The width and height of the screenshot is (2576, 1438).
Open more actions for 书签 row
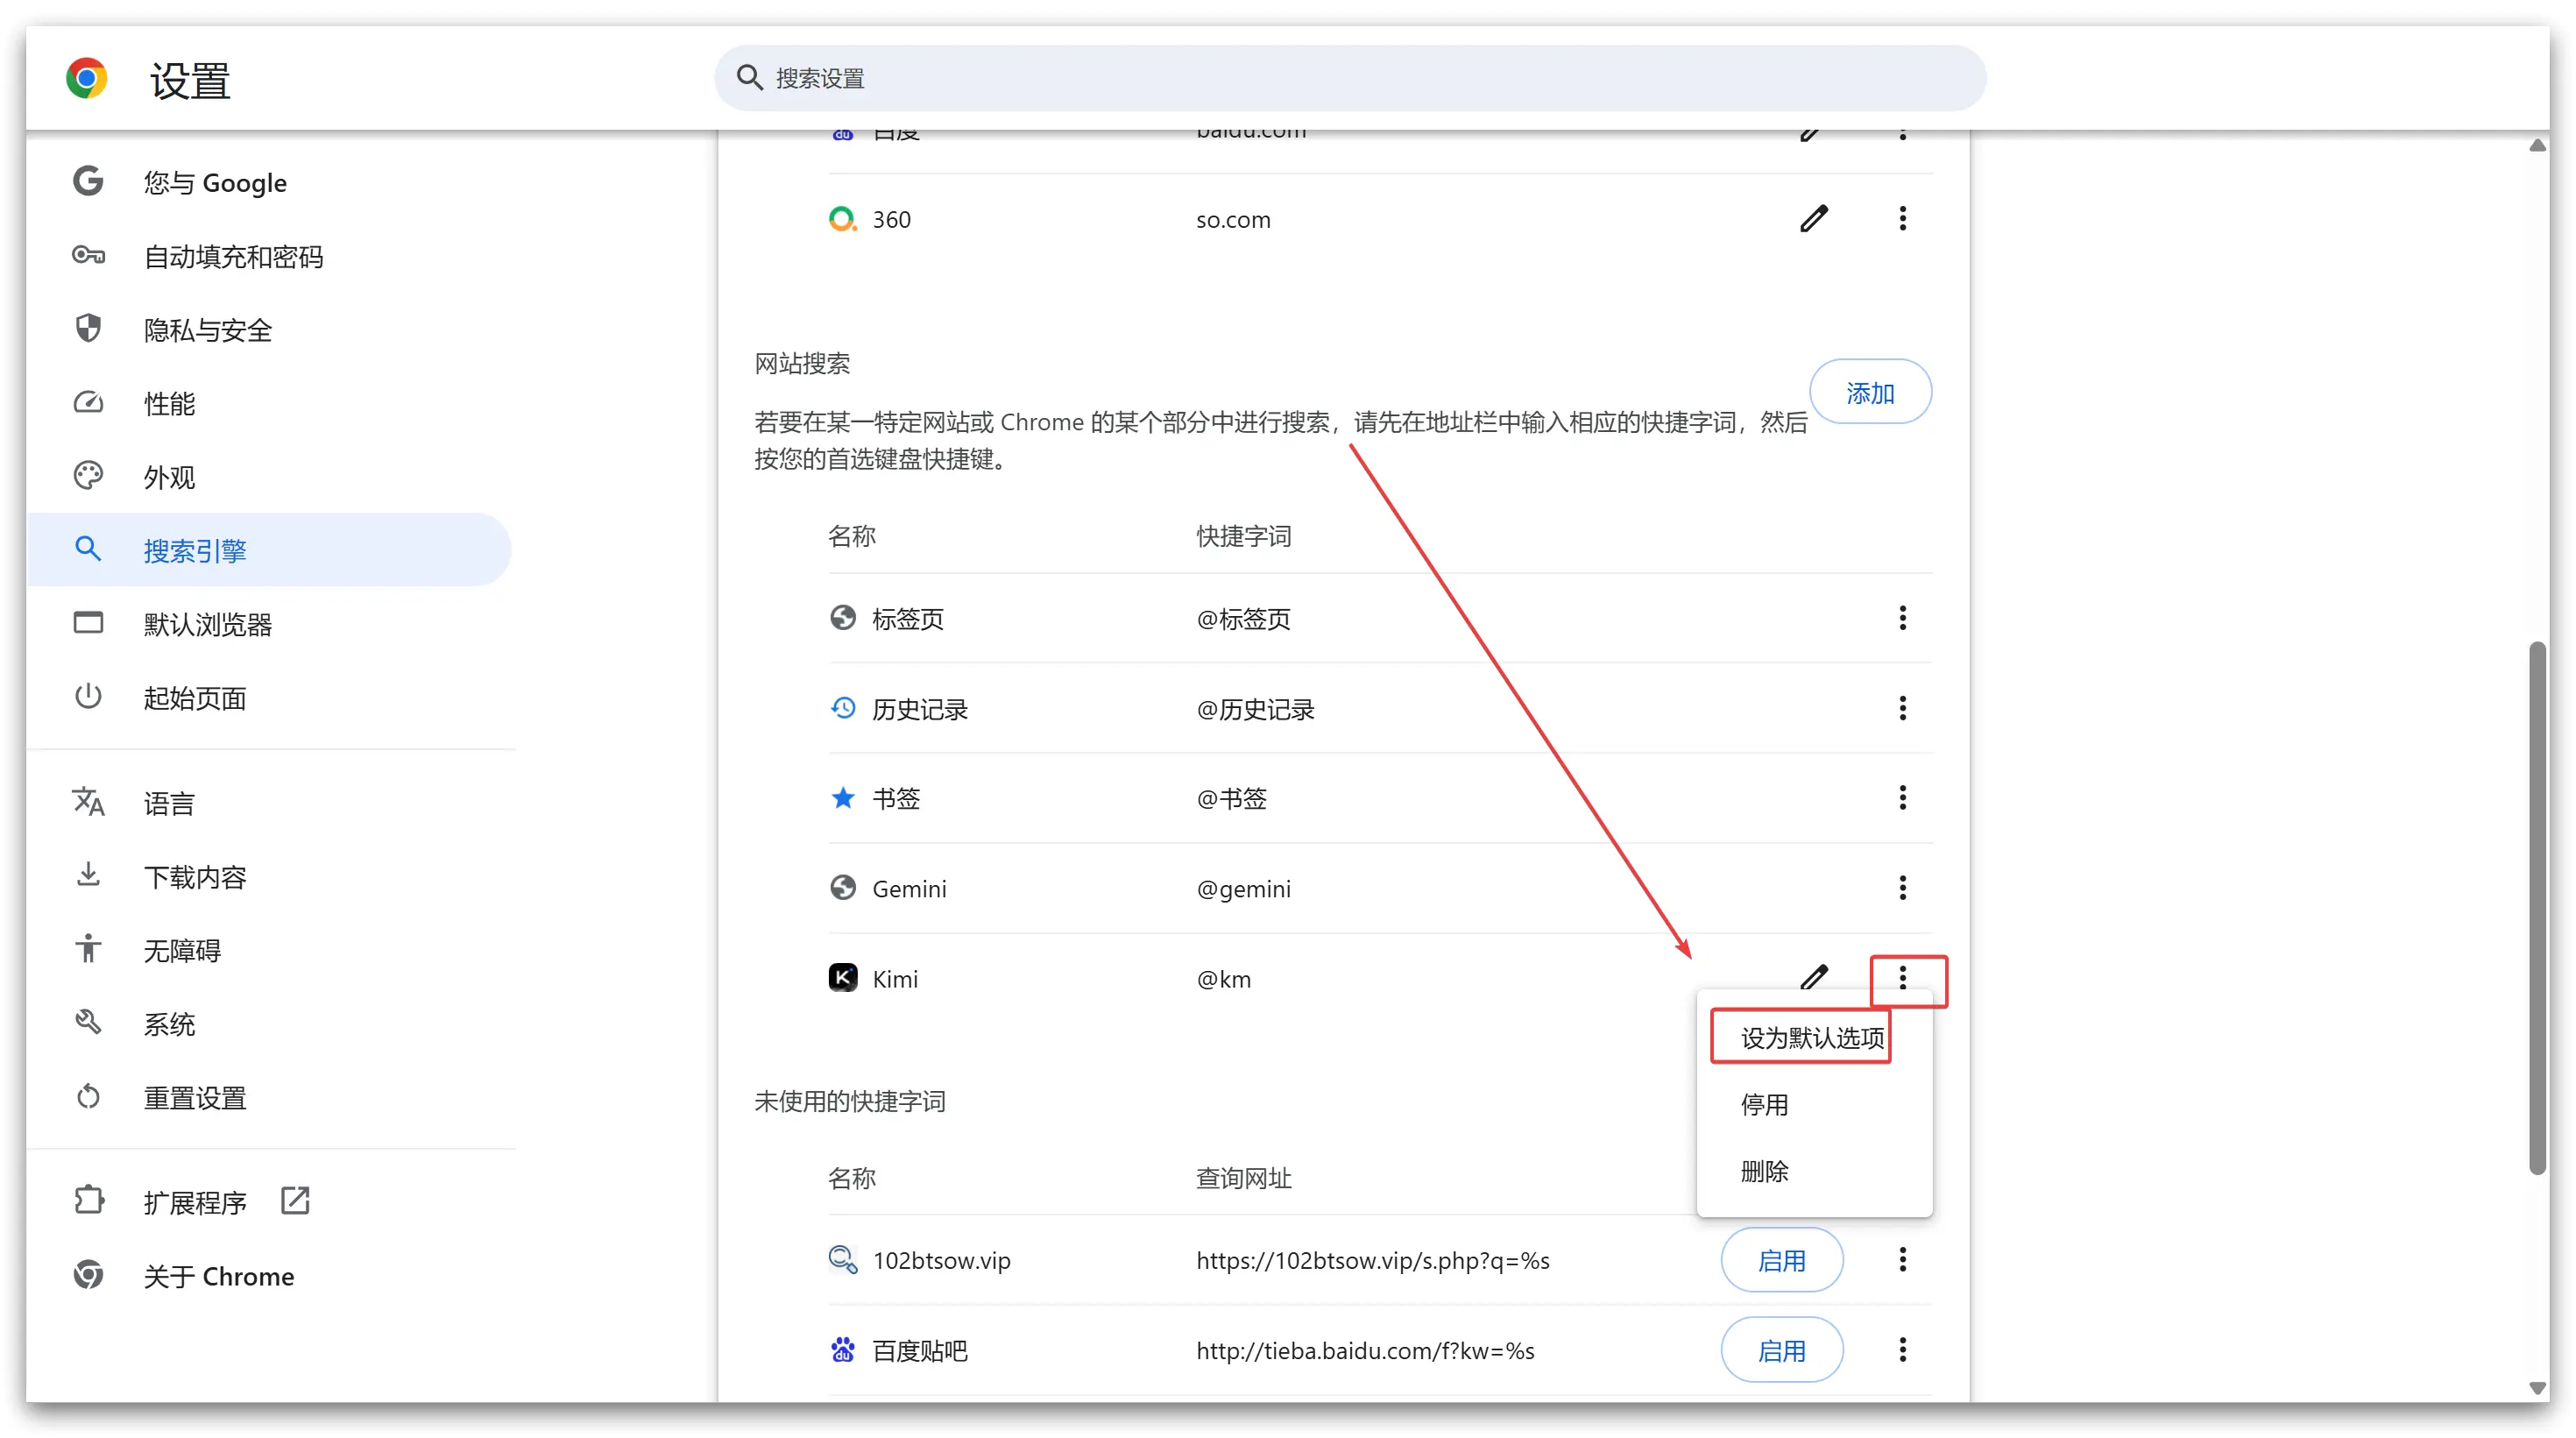click(x=1902, y=798)
